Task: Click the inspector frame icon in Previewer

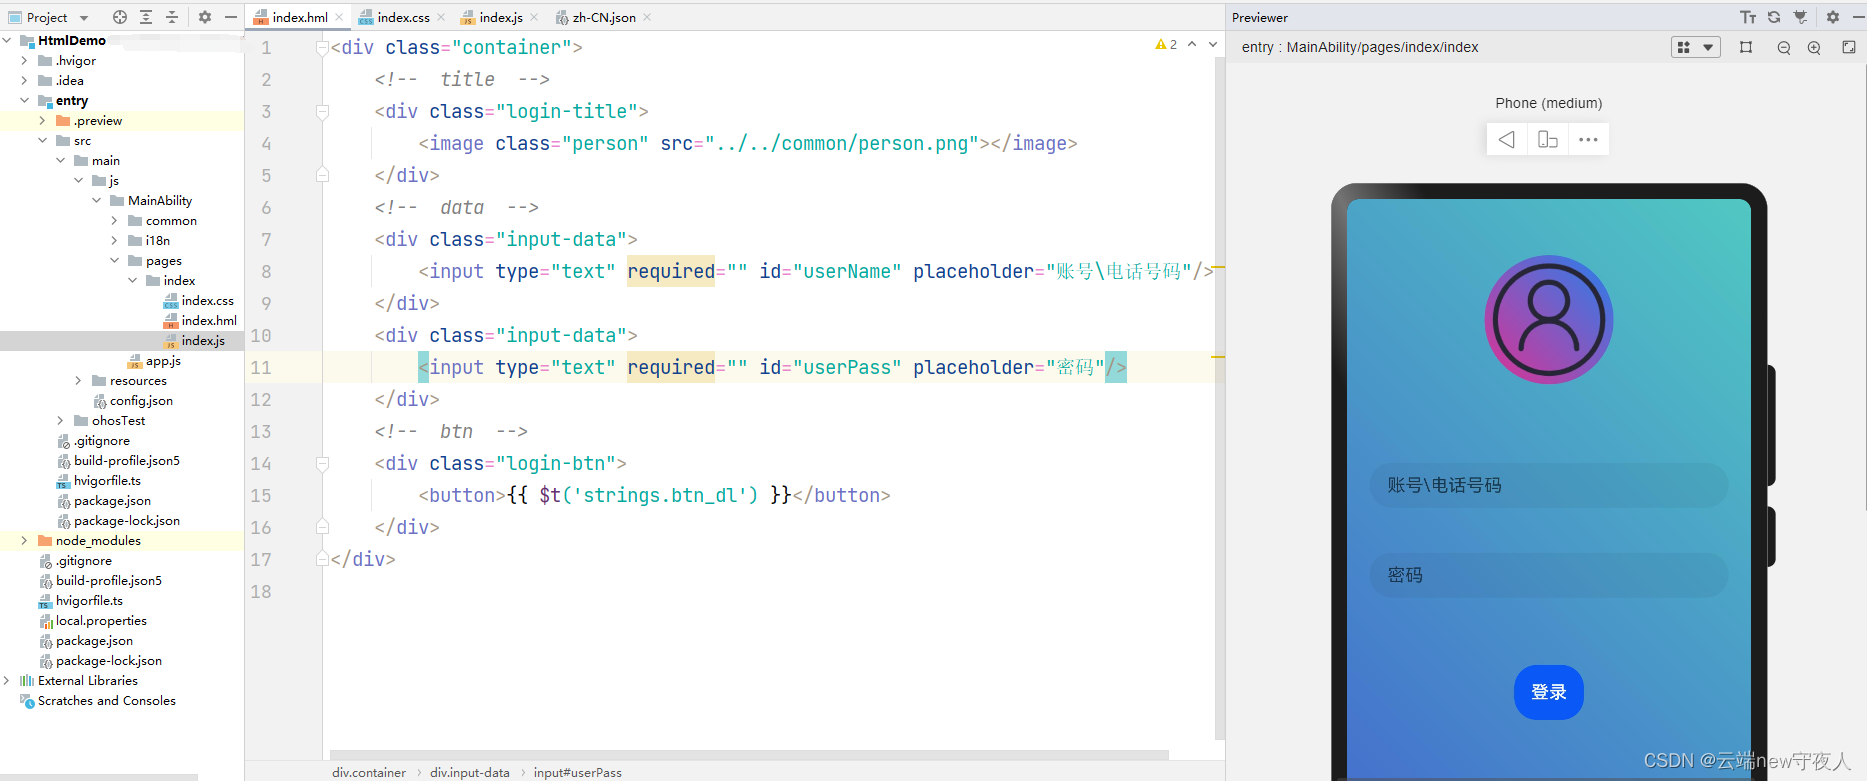Action: pos(1746,47)
